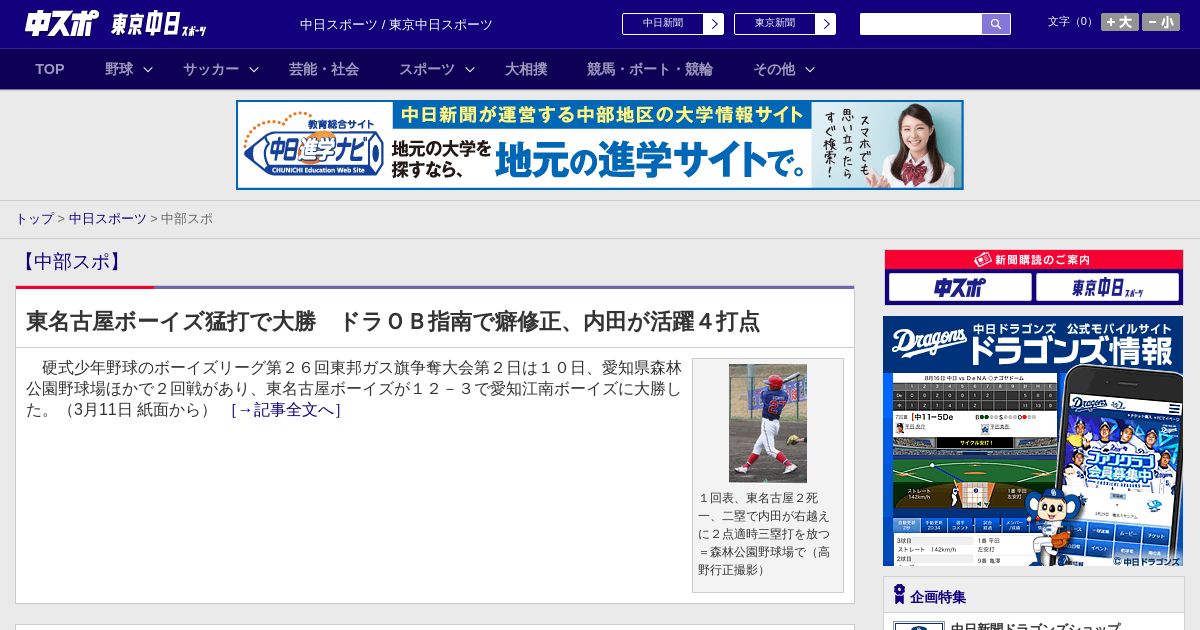
Task: Open the スポーツ menu
Action: click(427, 69)
